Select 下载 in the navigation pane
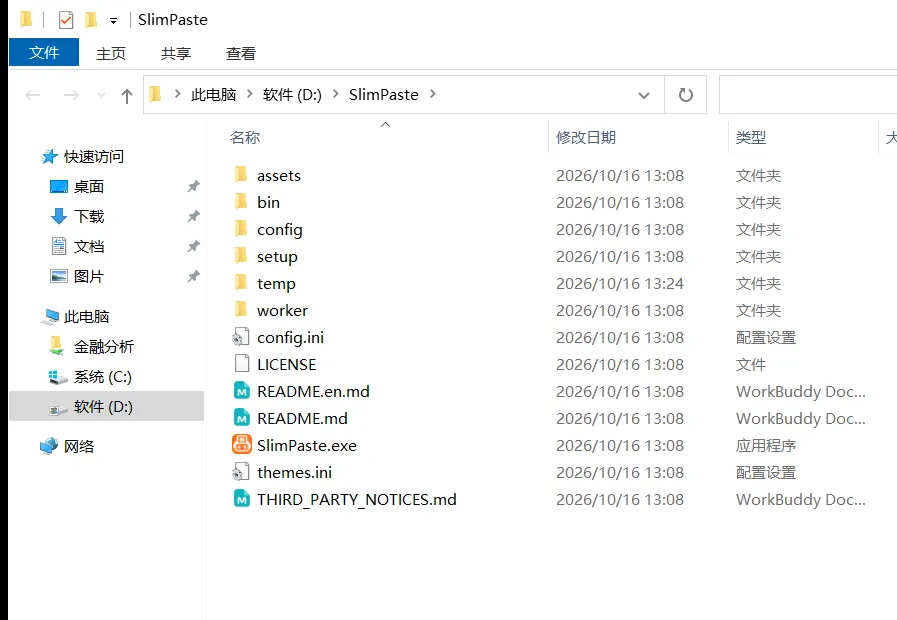 coord(89,216)
